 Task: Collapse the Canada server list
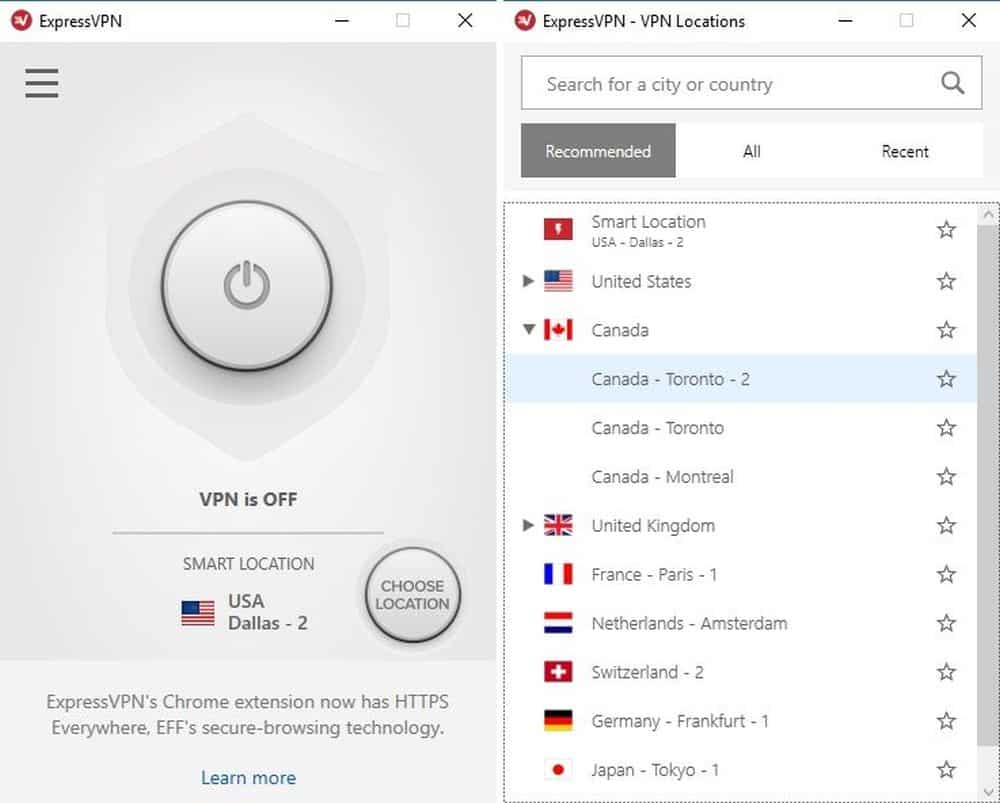point(529,330)
